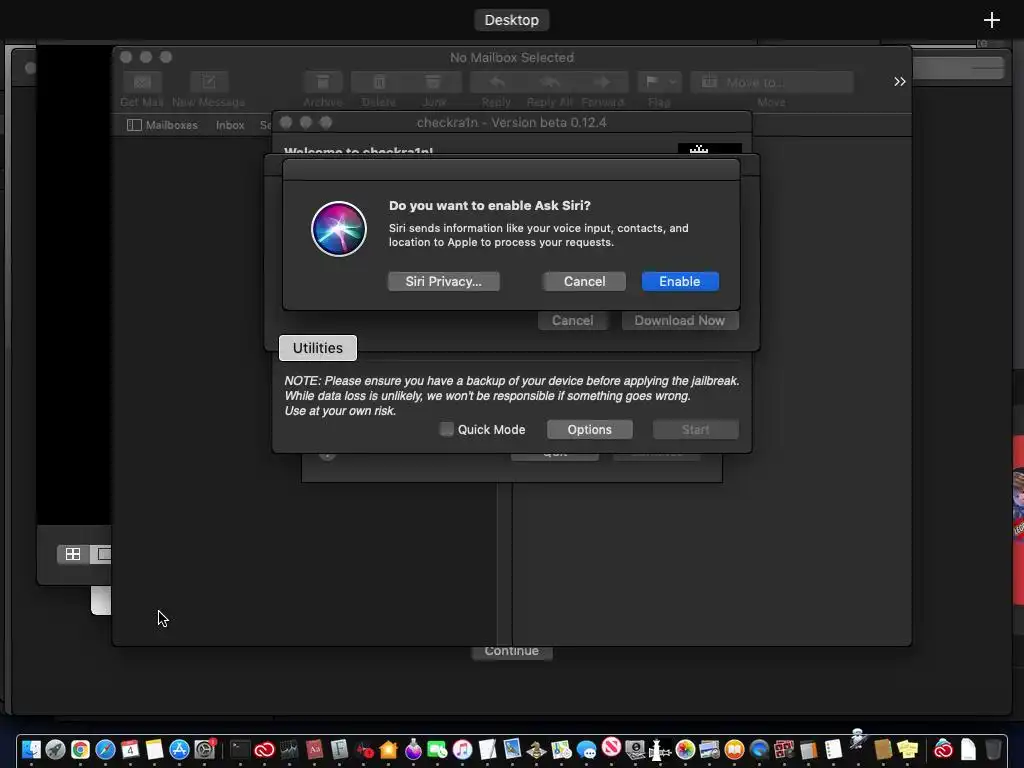Click Mailboxes in Mail favorites bar
This screenshot has width=1024, height=768.
click(x=163, y=125)
